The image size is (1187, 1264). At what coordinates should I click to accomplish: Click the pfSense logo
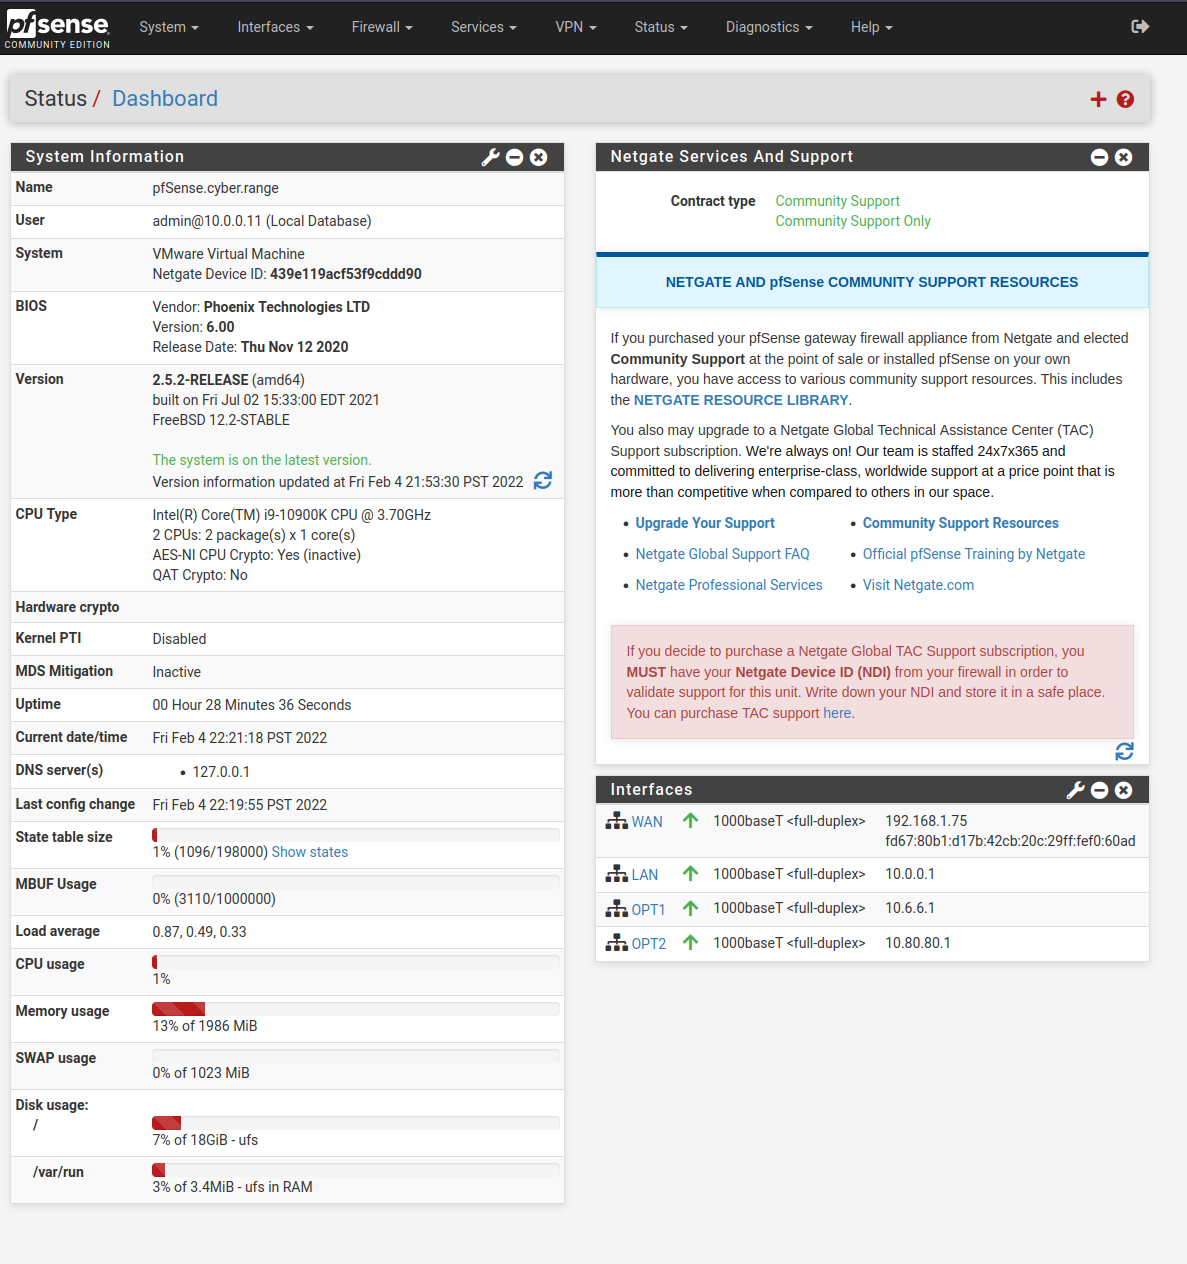click(x=58, y=27)
